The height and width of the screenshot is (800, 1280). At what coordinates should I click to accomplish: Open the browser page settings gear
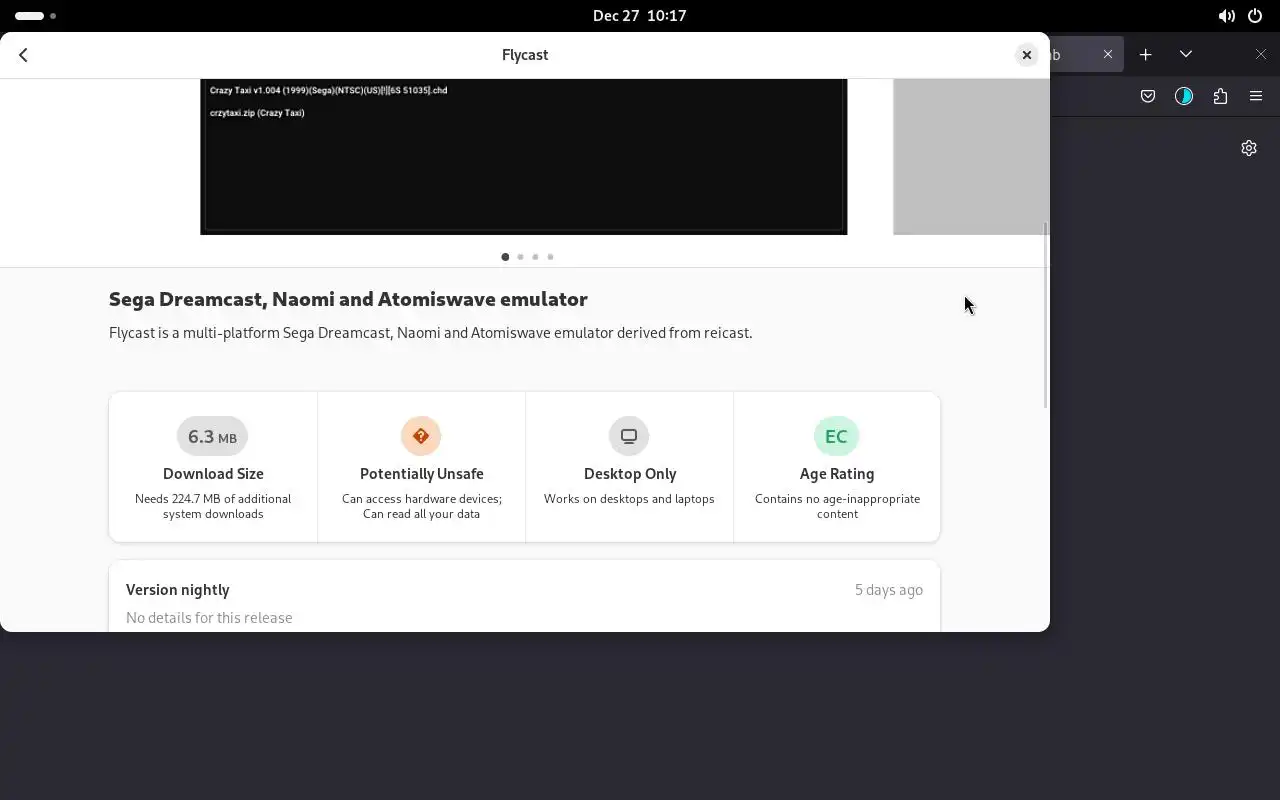tap(1249, 148)
